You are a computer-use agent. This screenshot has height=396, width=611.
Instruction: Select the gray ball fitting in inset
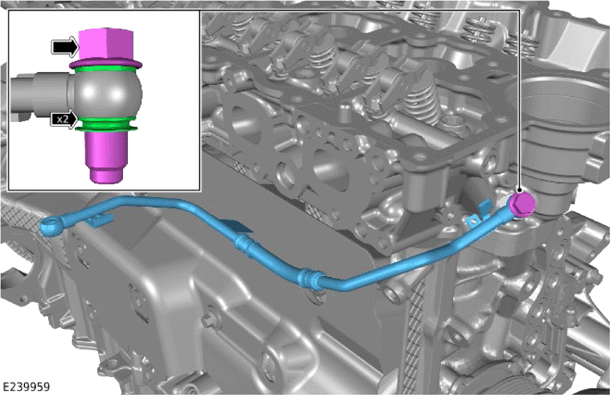point(104,93)
